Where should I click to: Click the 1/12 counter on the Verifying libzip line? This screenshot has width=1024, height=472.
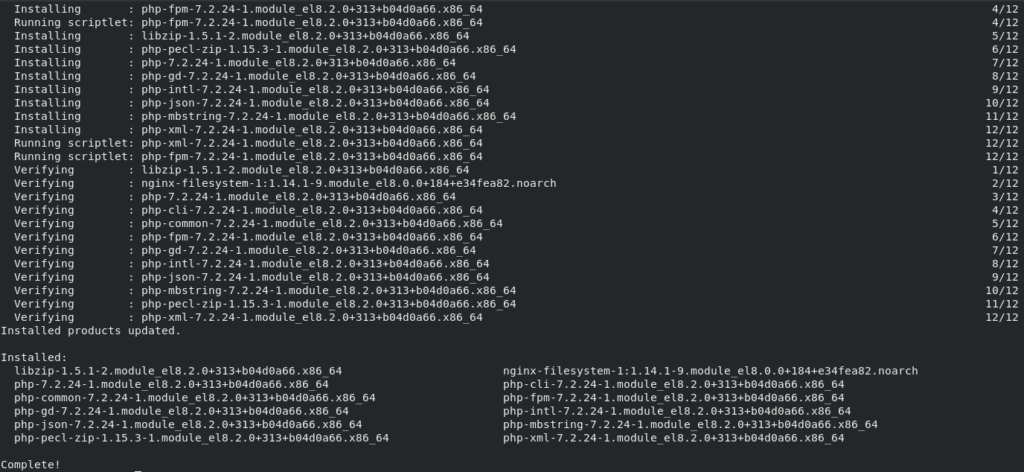(x=1005, y=170)
